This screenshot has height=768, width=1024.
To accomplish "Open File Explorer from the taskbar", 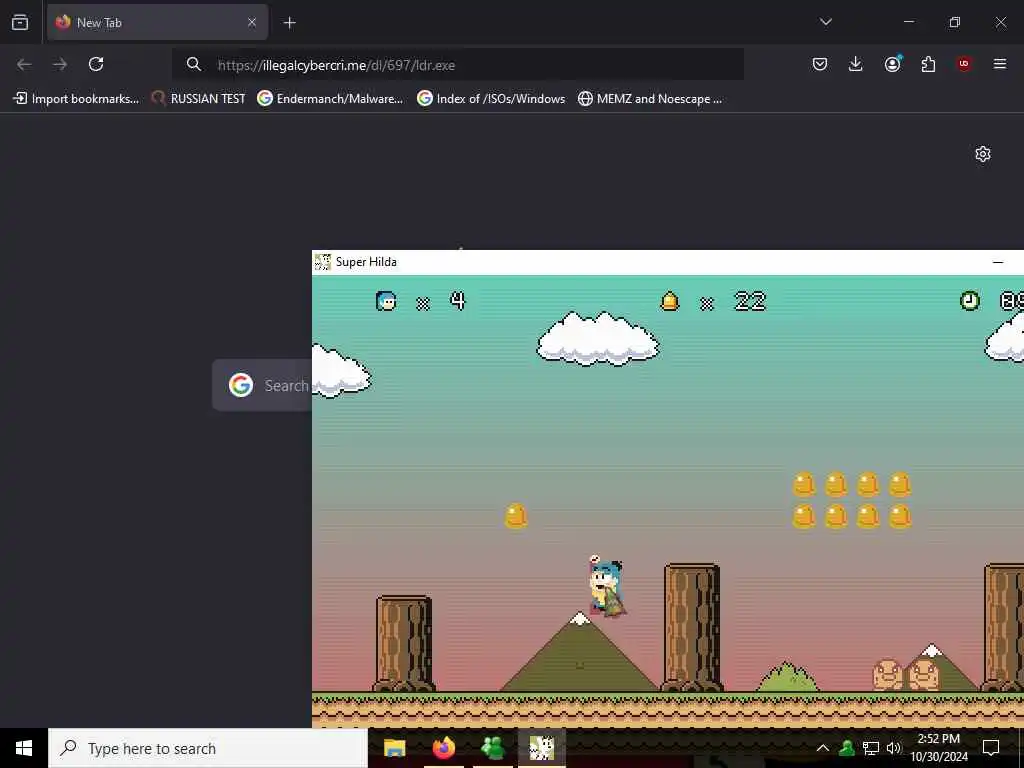I will coord(394,748).
